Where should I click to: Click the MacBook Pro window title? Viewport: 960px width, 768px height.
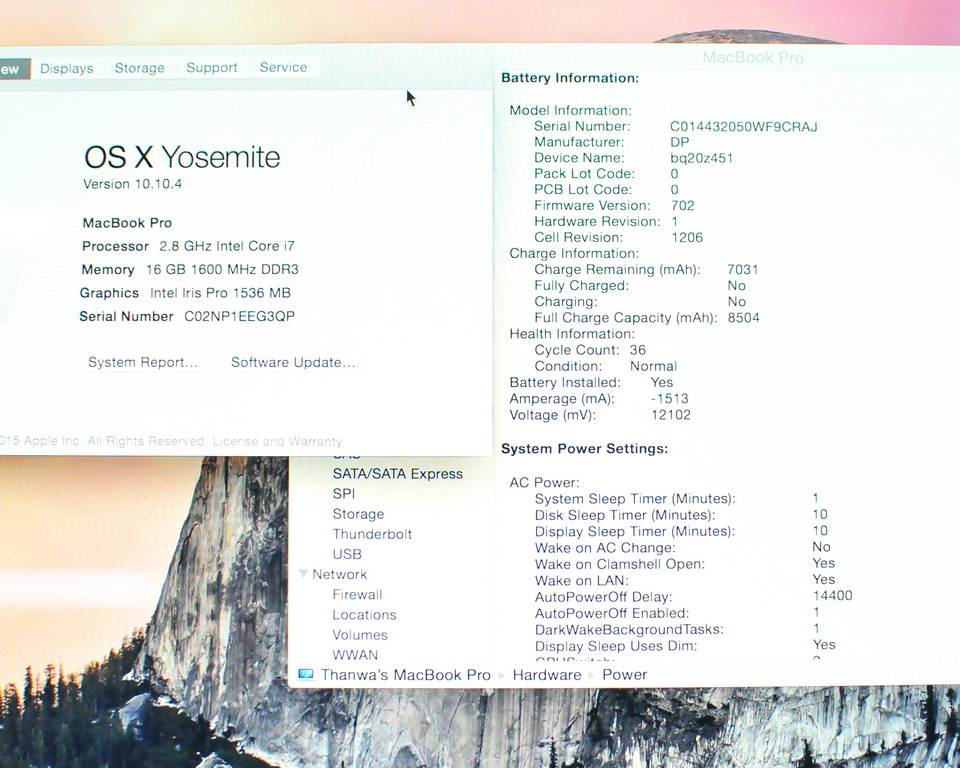[752, 58]
